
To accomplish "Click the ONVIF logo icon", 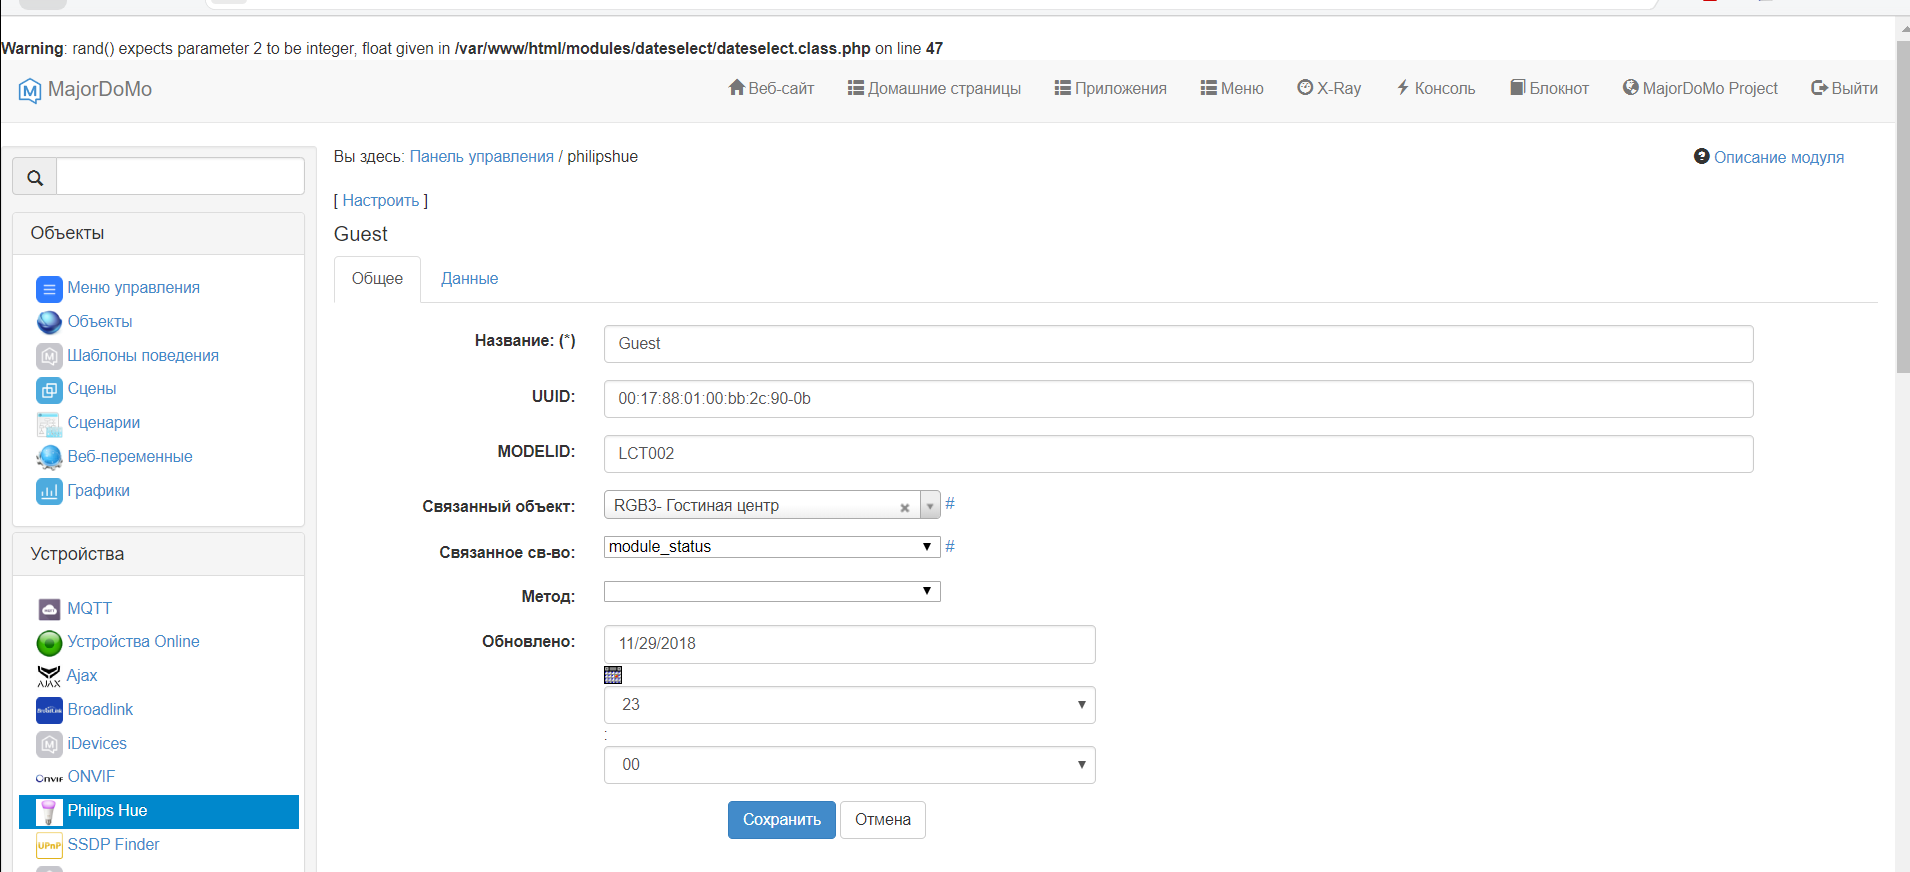I will coord(49,778).
